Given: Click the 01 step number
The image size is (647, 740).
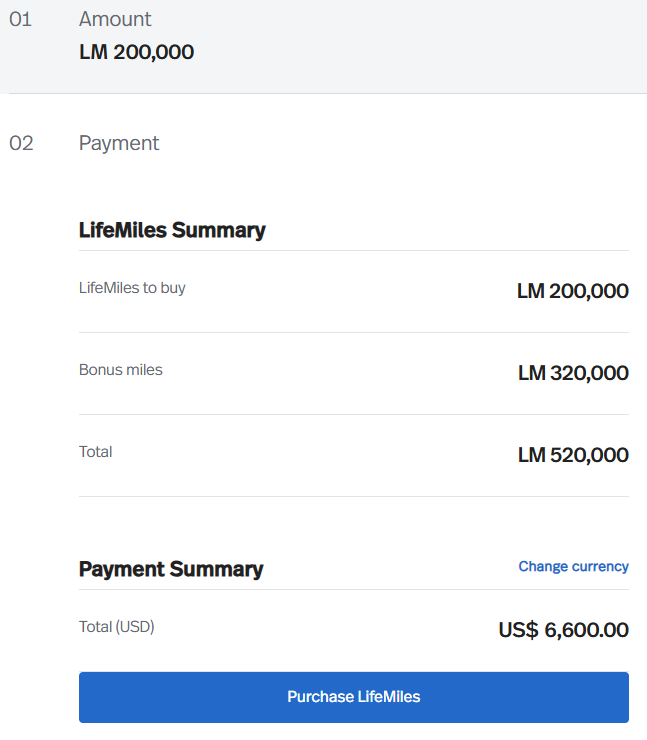Looking at the screenshot, I should click(20, 19).
